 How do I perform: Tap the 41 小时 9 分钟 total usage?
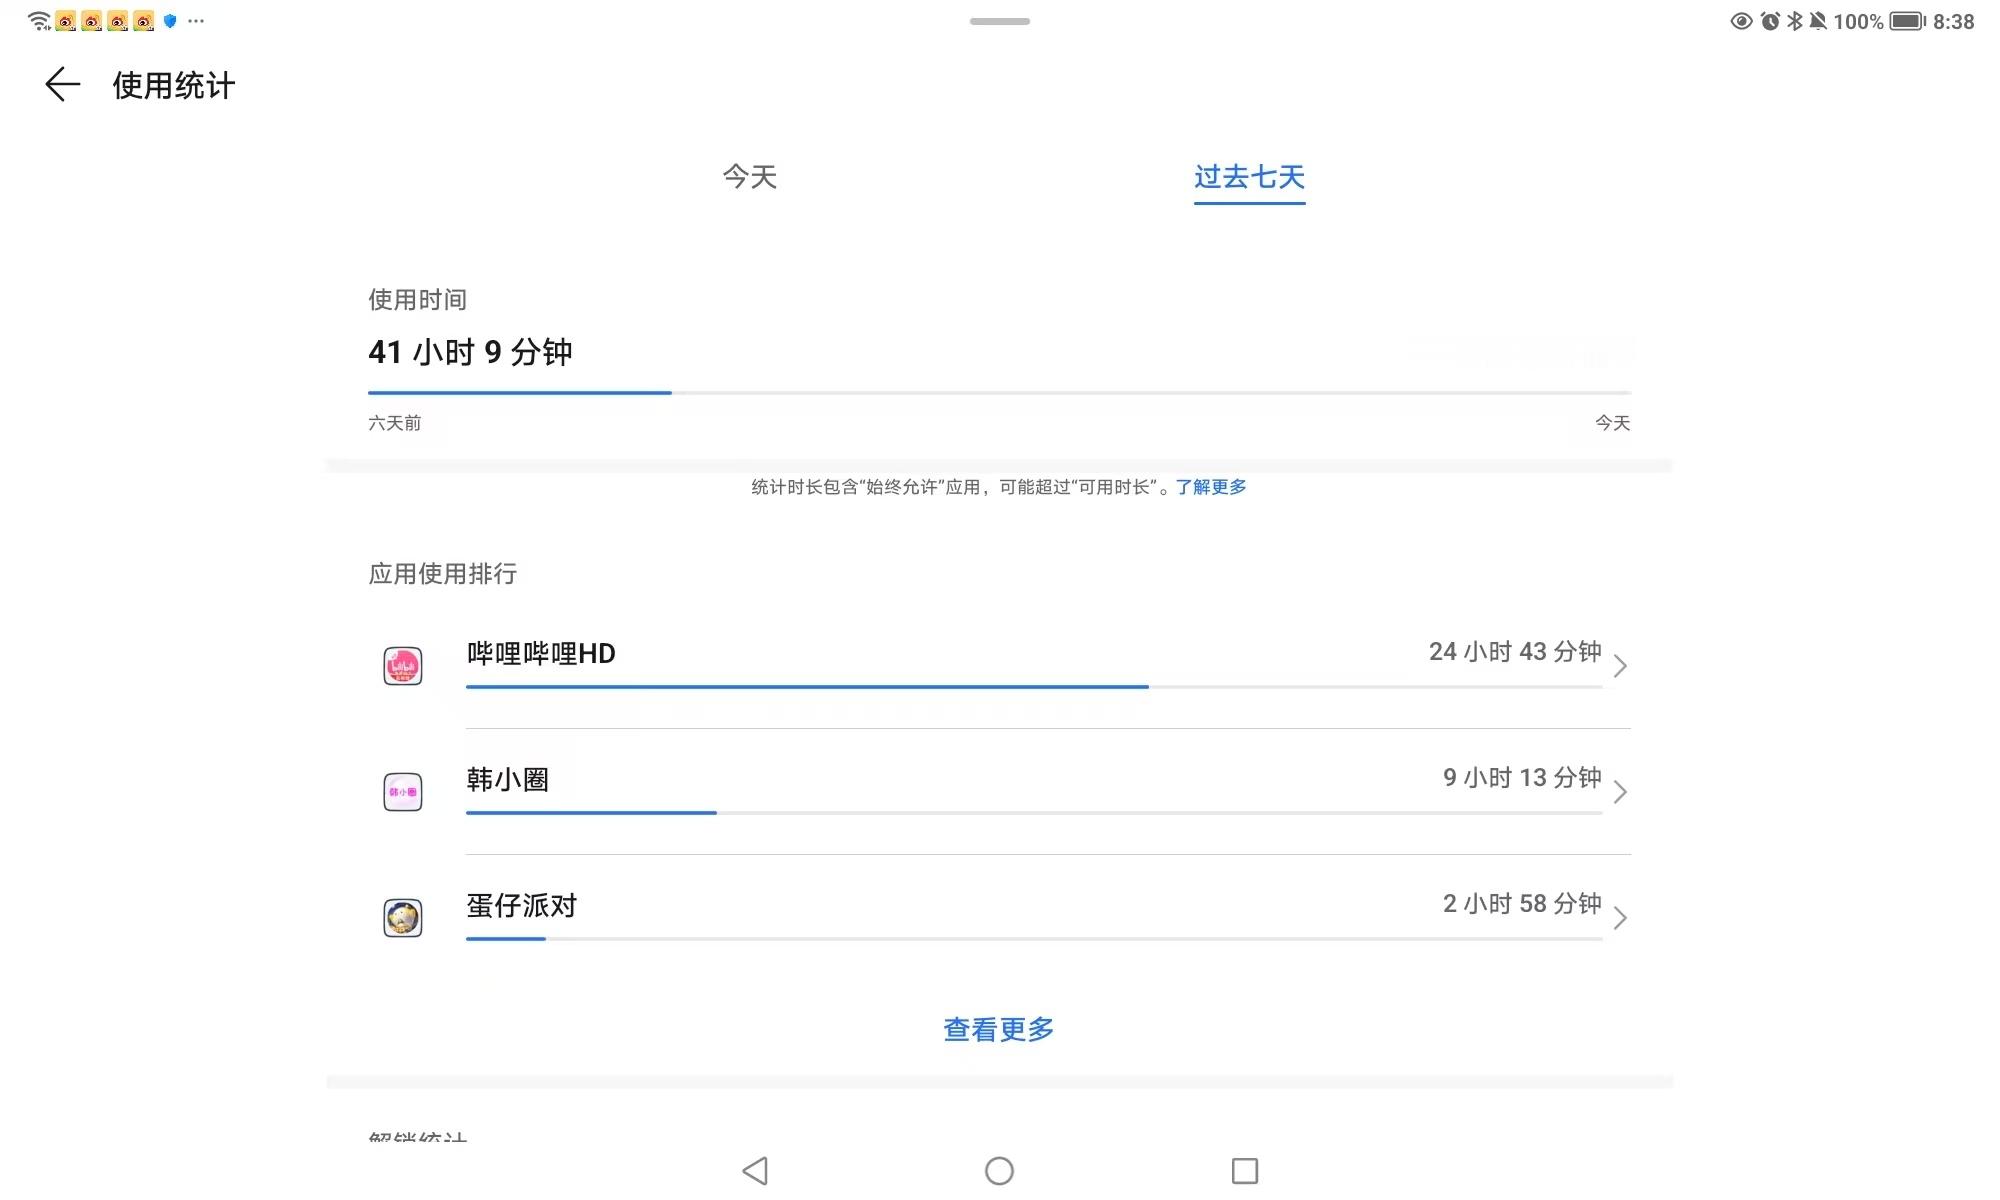470,352
